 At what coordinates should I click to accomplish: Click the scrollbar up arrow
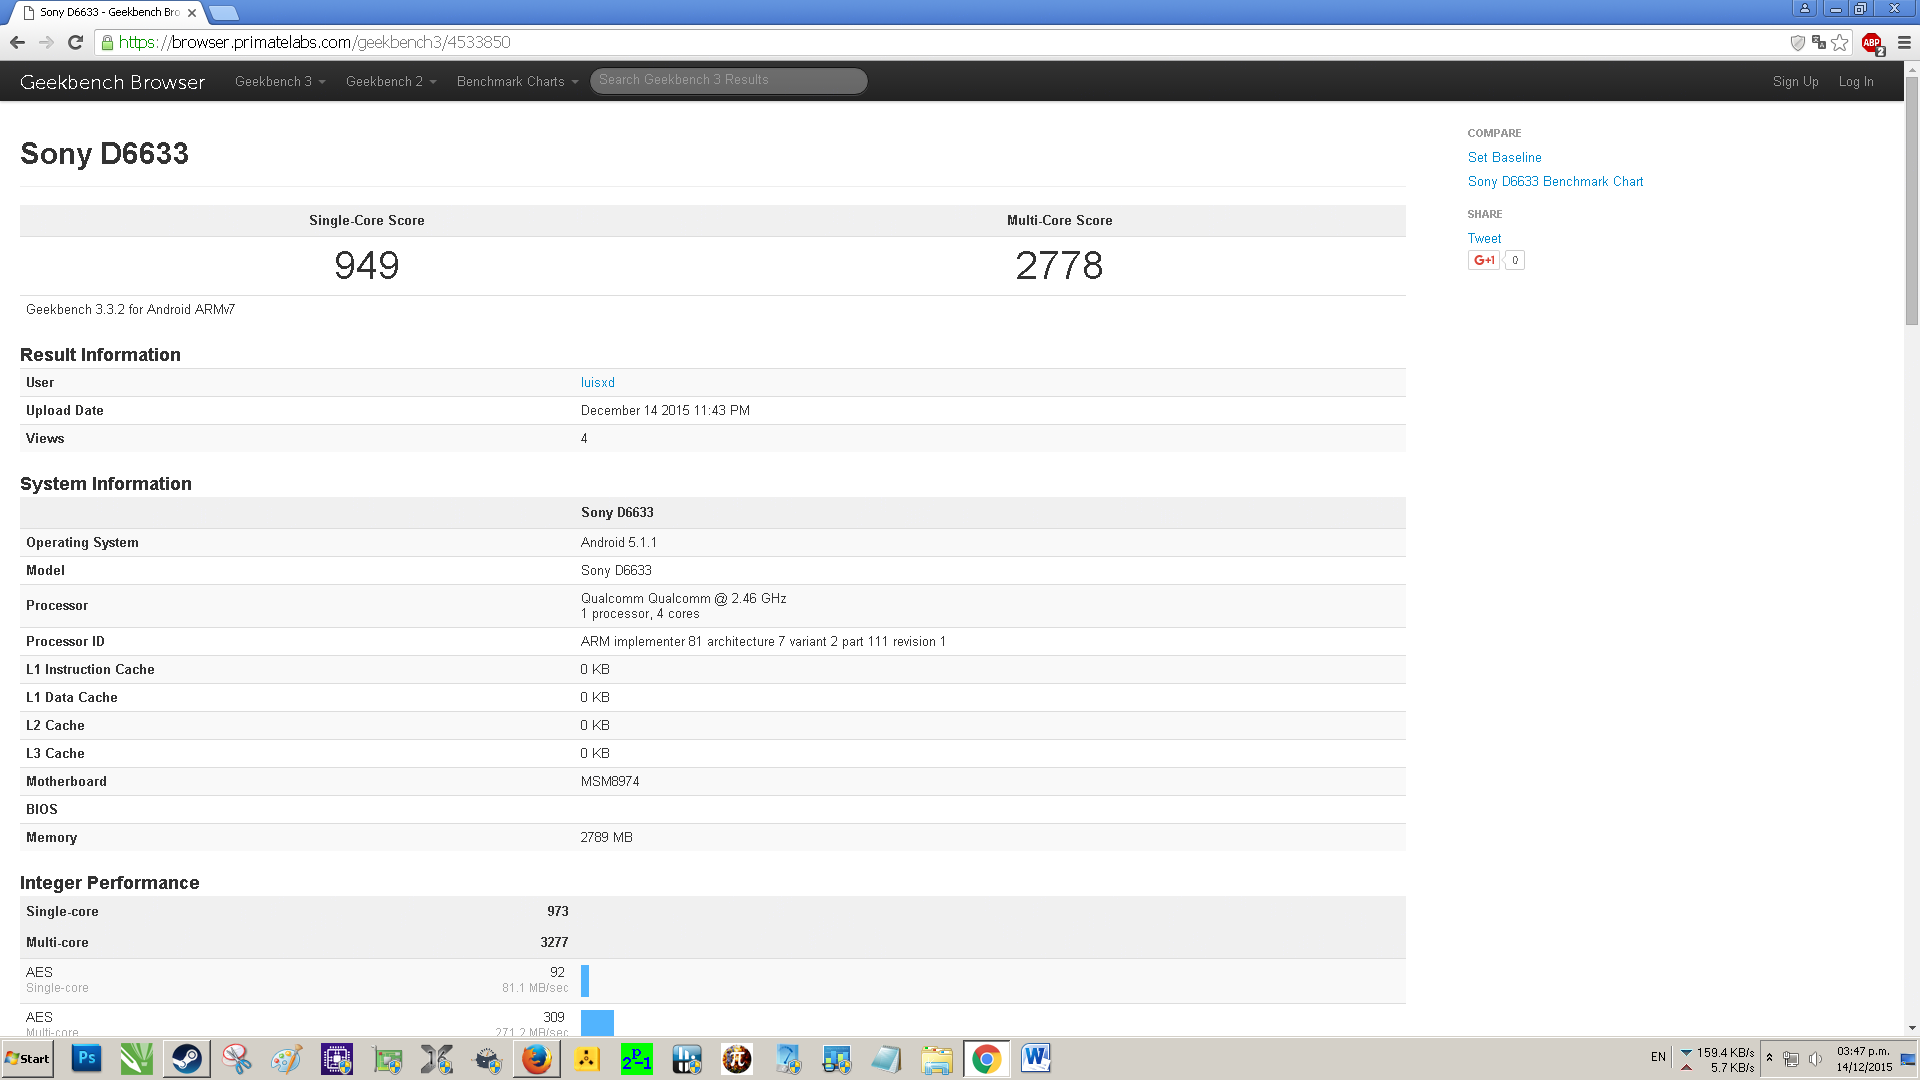(1911, 69)
